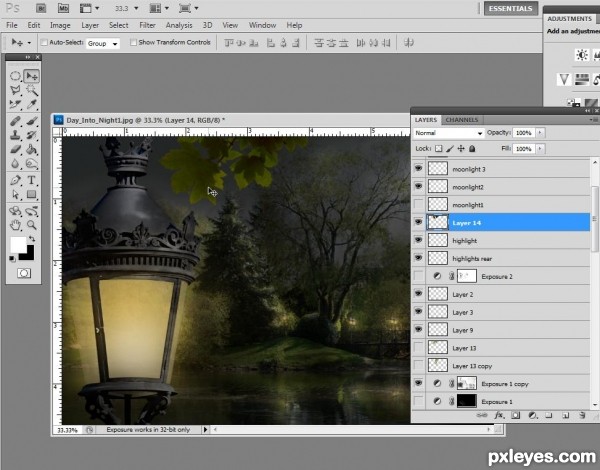Open the Layer menu
Viewport: 600px width, 470px height.
pos(90,25)
